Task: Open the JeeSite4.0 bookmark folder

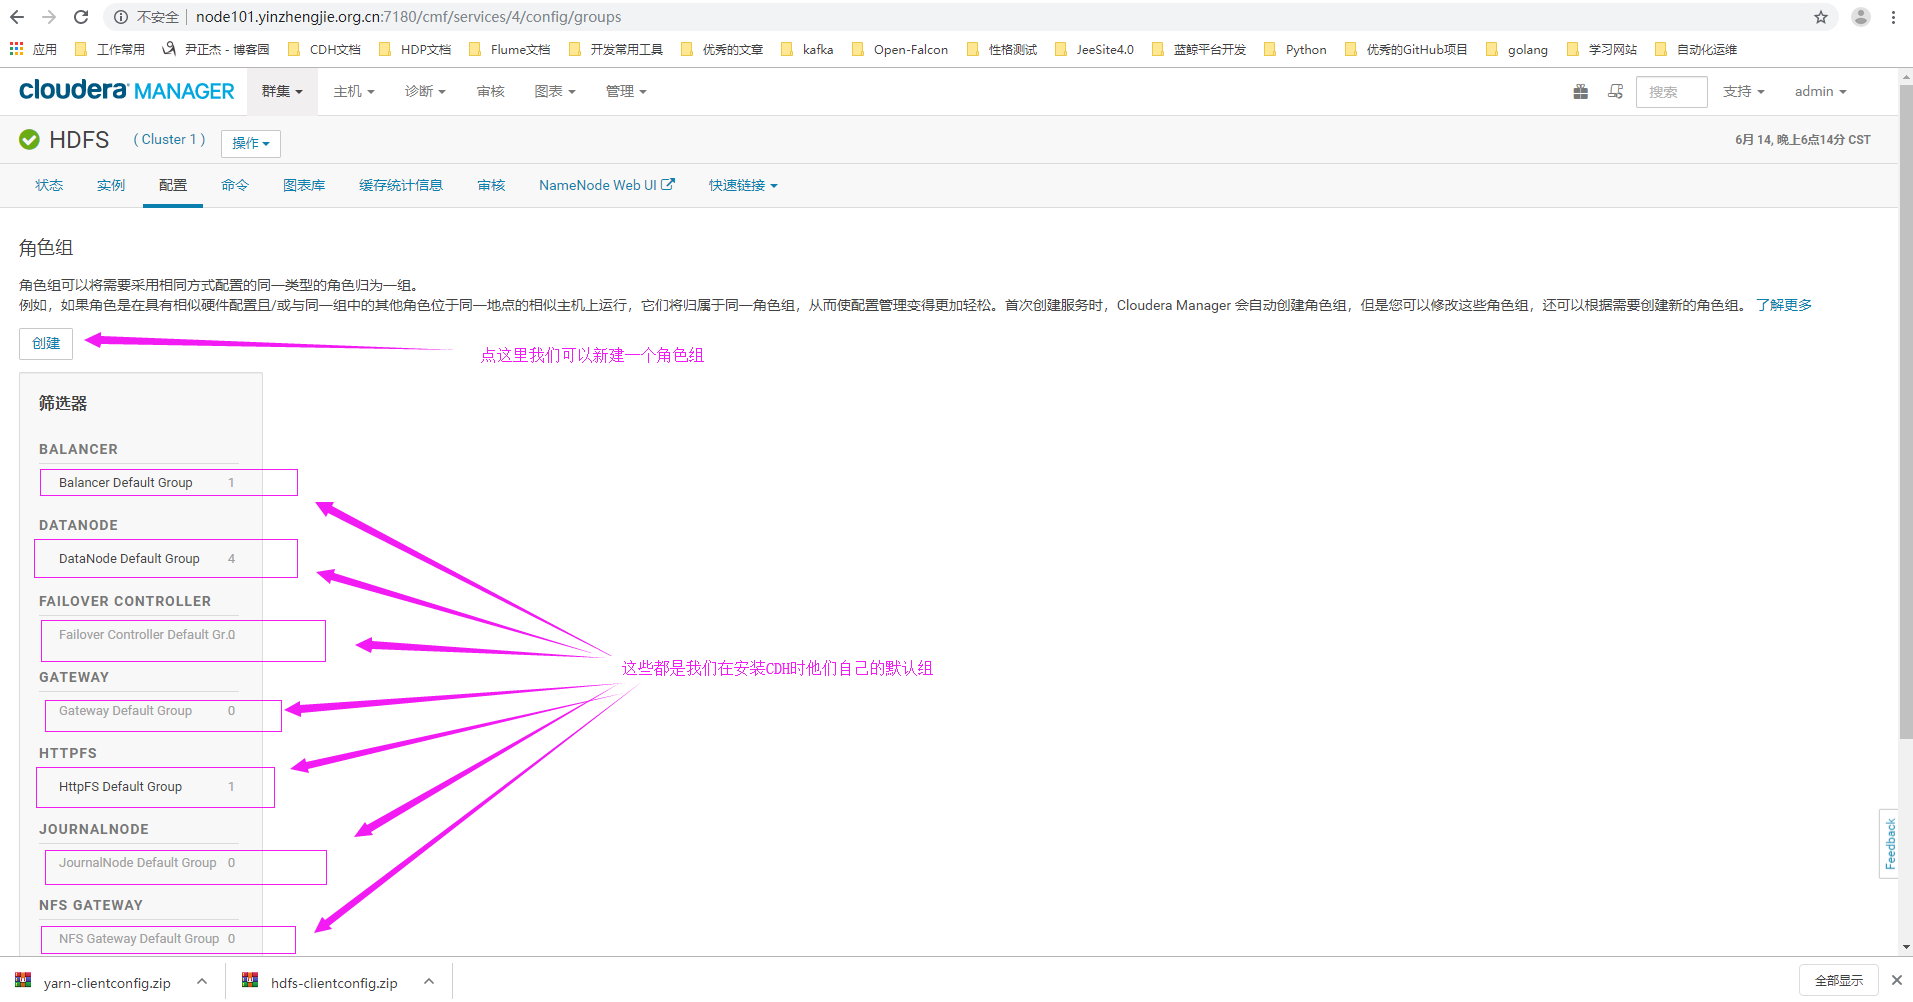Action: click(1094, 49)
